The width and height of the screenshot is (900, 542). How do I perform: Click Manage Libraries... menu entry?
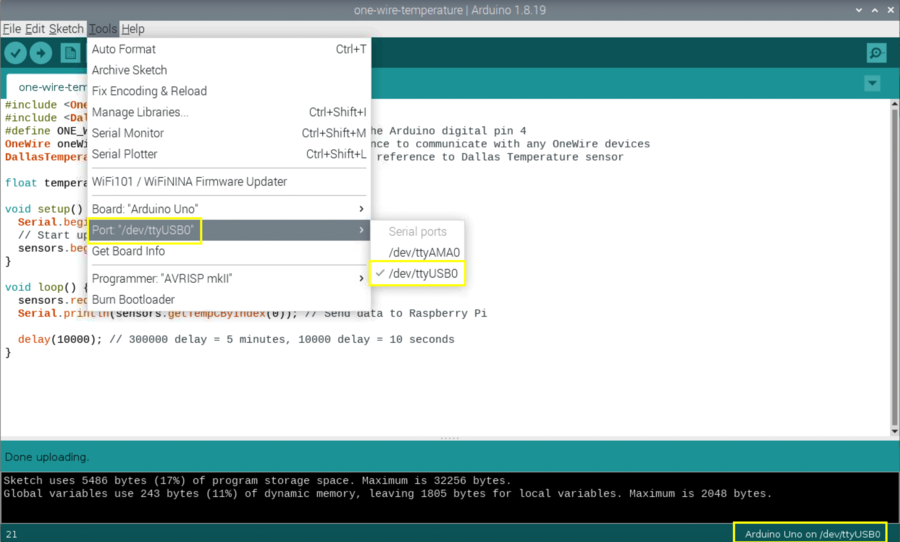[x=140, y=112]
